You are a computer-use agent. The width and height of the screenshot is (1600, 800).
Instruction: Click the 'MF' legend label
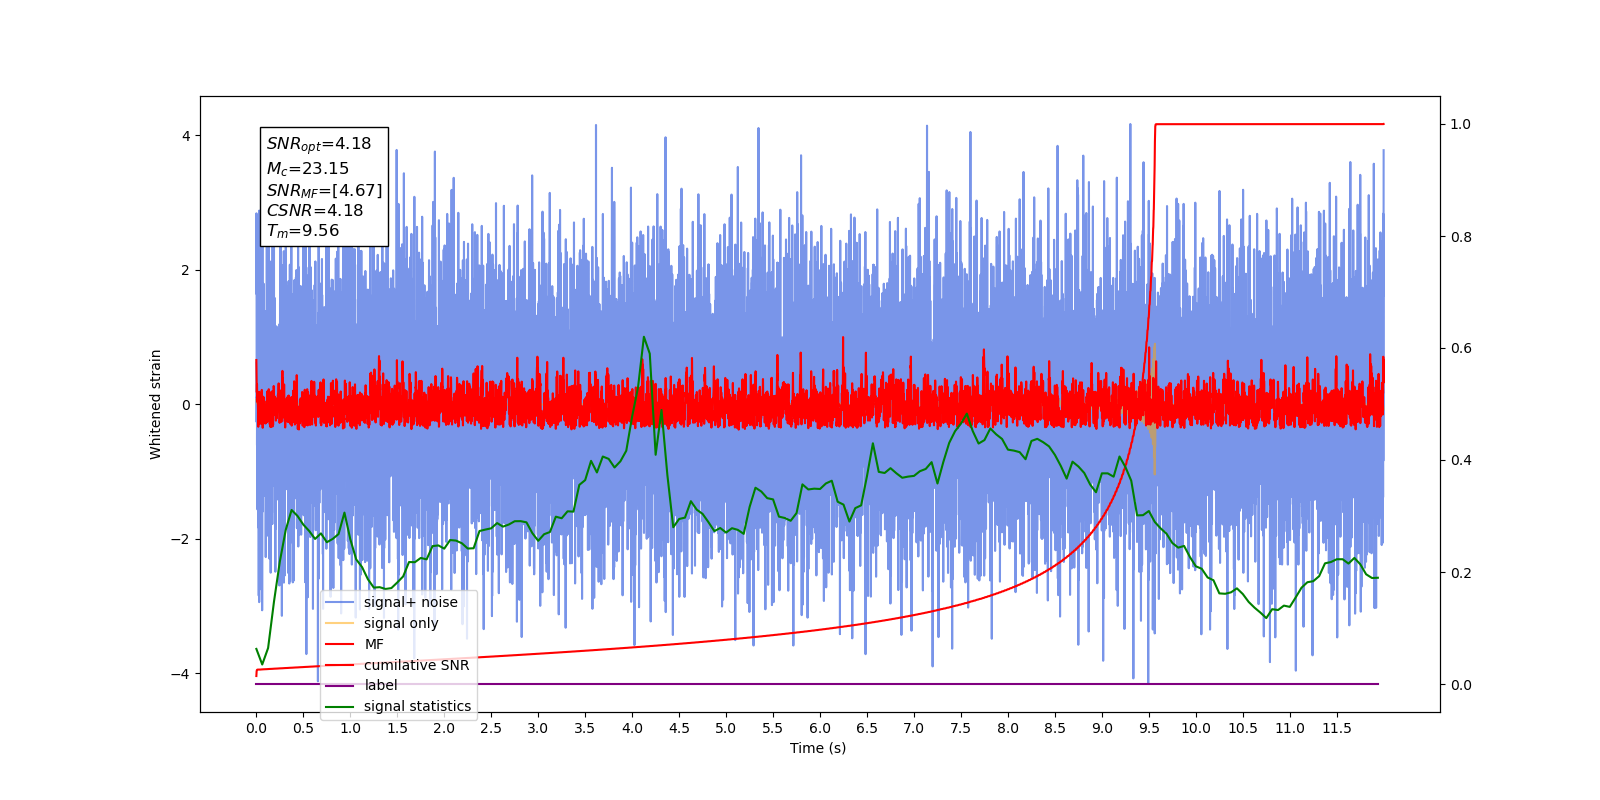click(374, 644)
